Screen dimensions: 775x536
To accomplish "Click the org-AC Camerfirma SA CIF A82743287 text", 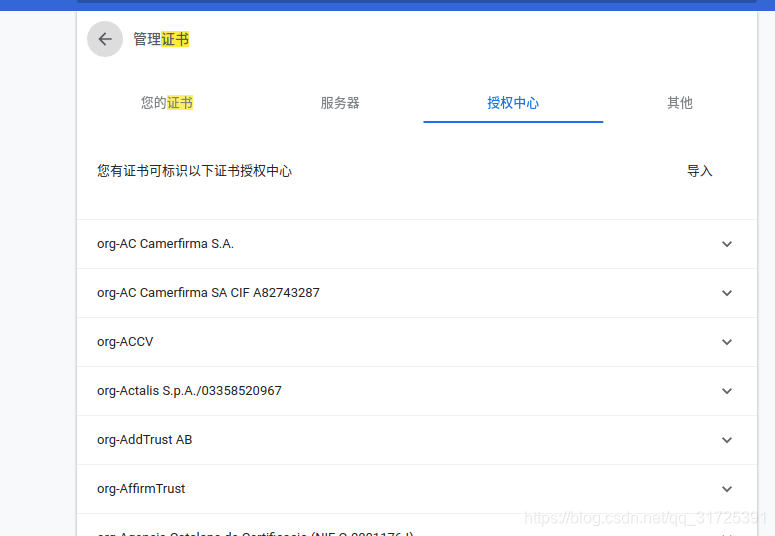I will 208,293.
